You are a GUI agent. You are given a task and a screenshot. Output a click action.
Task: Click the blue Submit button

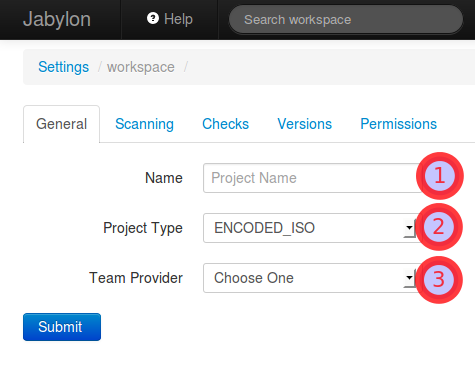tap(62, 327)
